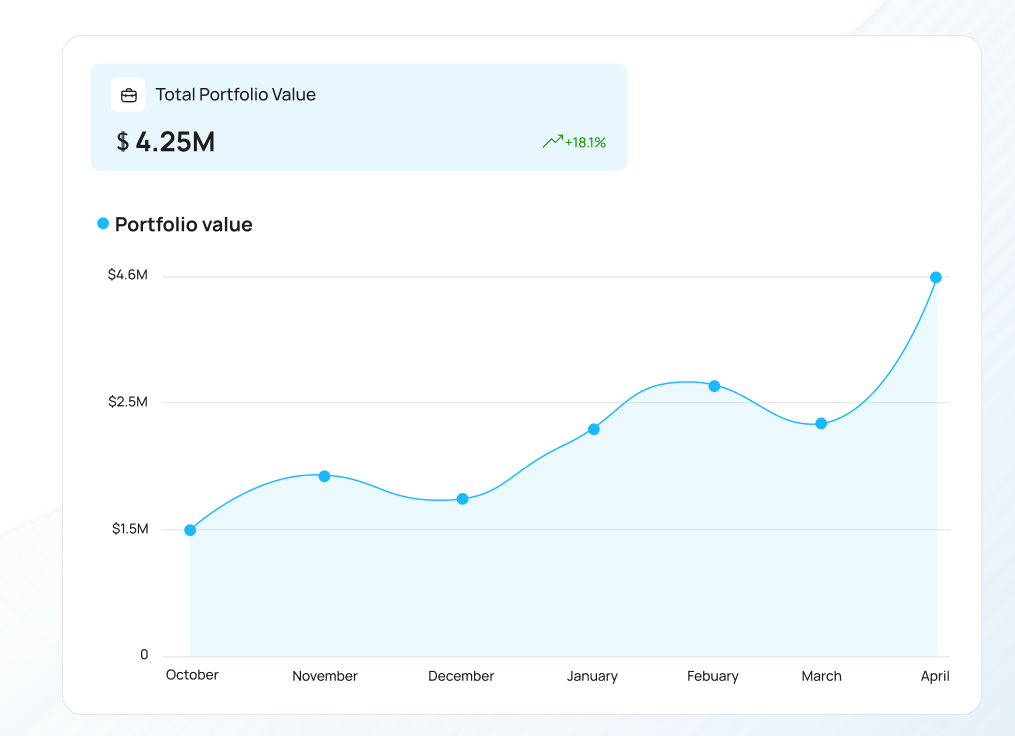Select the October data point on chart
The width and height of the screenshot is (1015, 736).
[190, 530]
